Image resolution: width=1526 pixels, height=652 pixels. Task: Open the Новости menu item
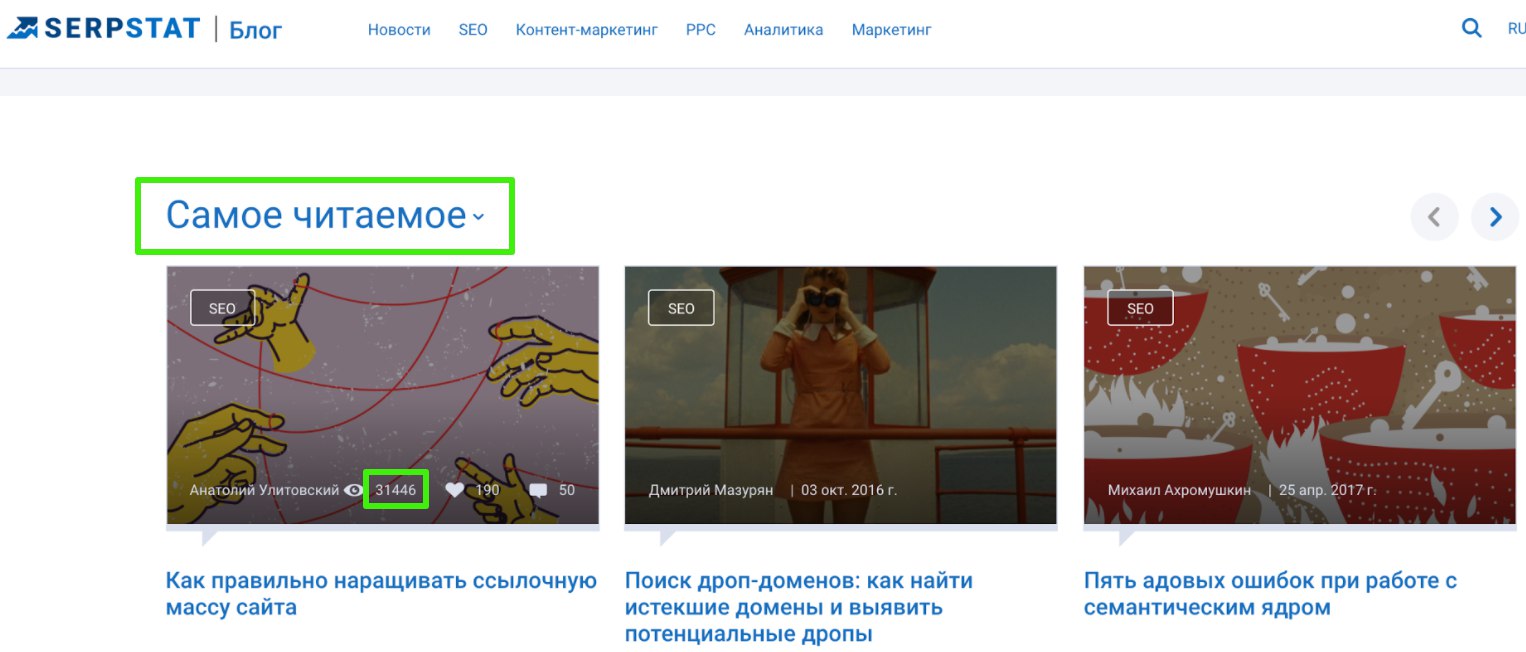399,30
